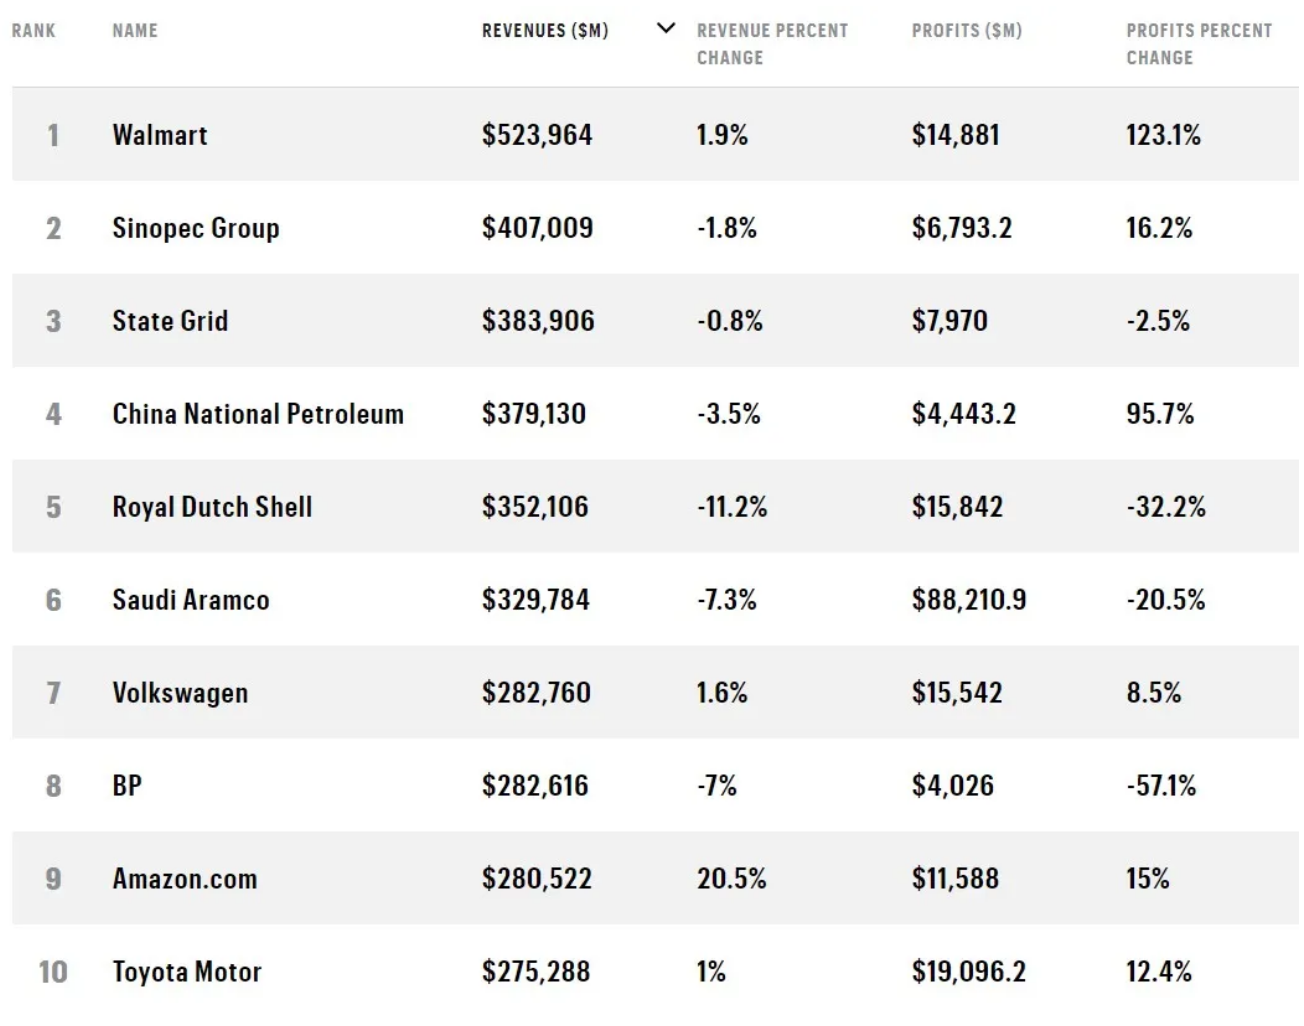Click the rank 10 number cell
This screenshot has width=1304, height=1026.
click(53, 972)
